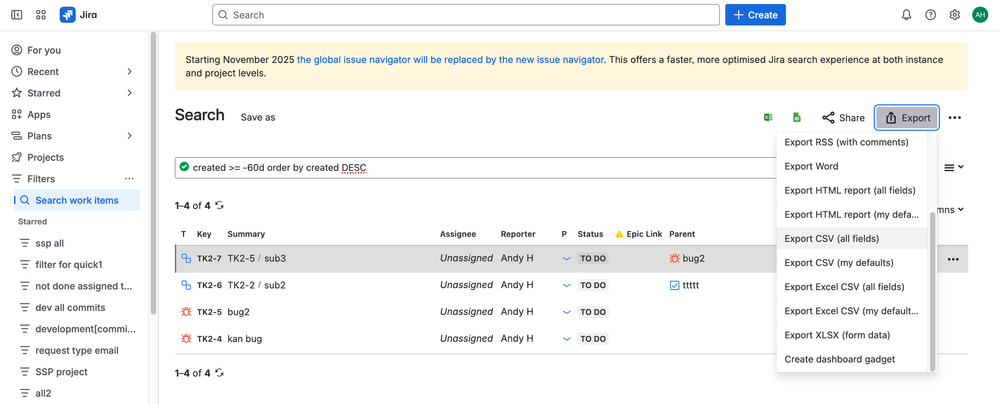Click the subtask type icon of TK2-6
999x404 pixels.
click(186, 285)
